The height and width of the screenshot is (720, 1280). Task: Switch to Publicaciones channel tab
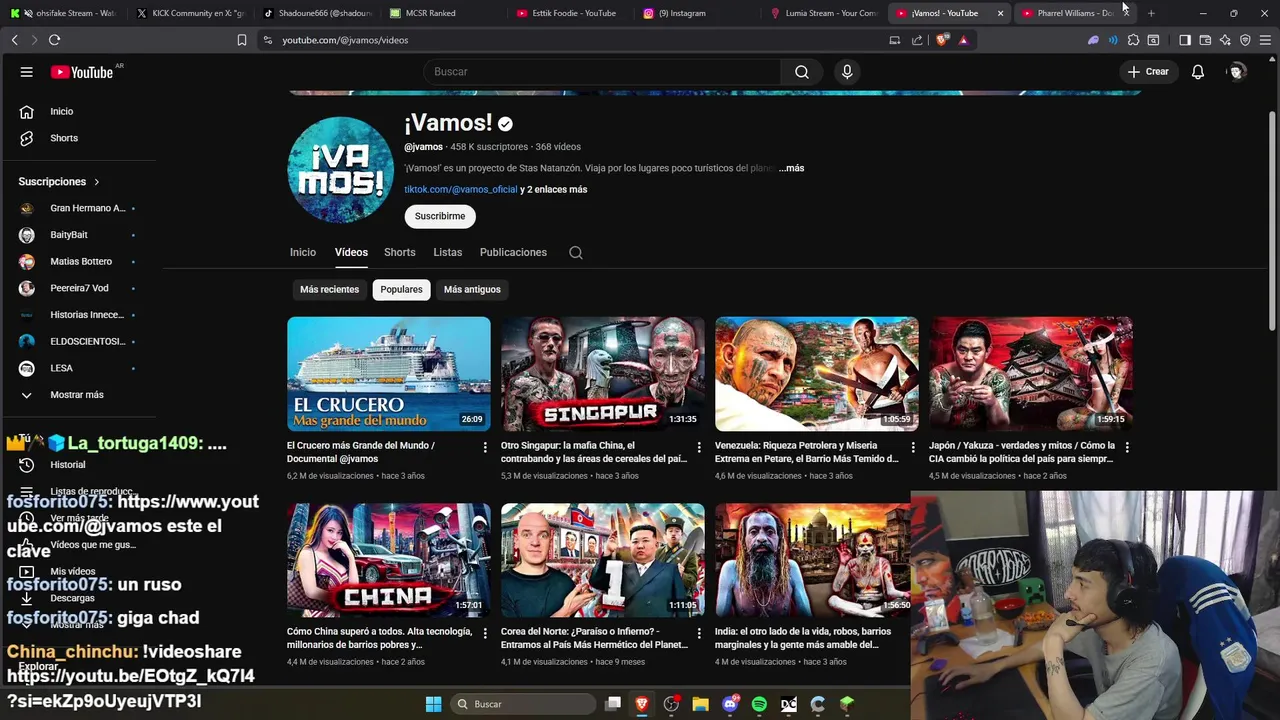513,253
